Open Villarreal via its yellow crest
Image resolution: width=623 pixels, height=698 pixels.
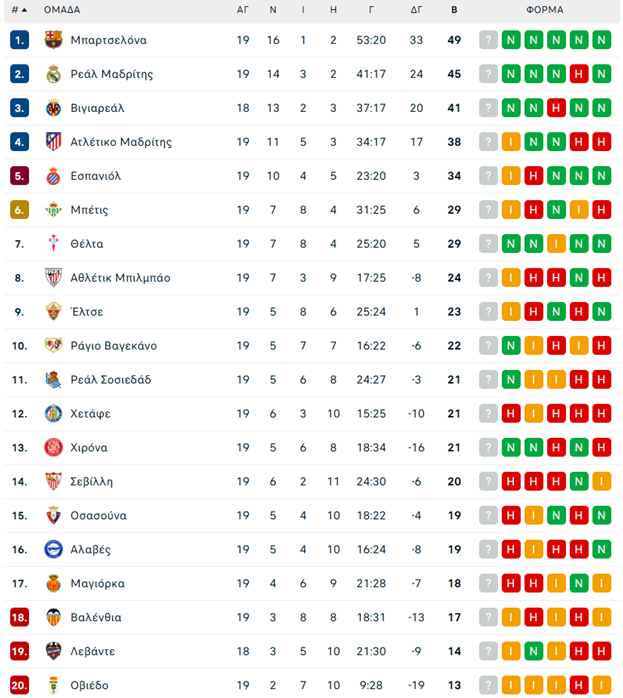click(53, 108)
